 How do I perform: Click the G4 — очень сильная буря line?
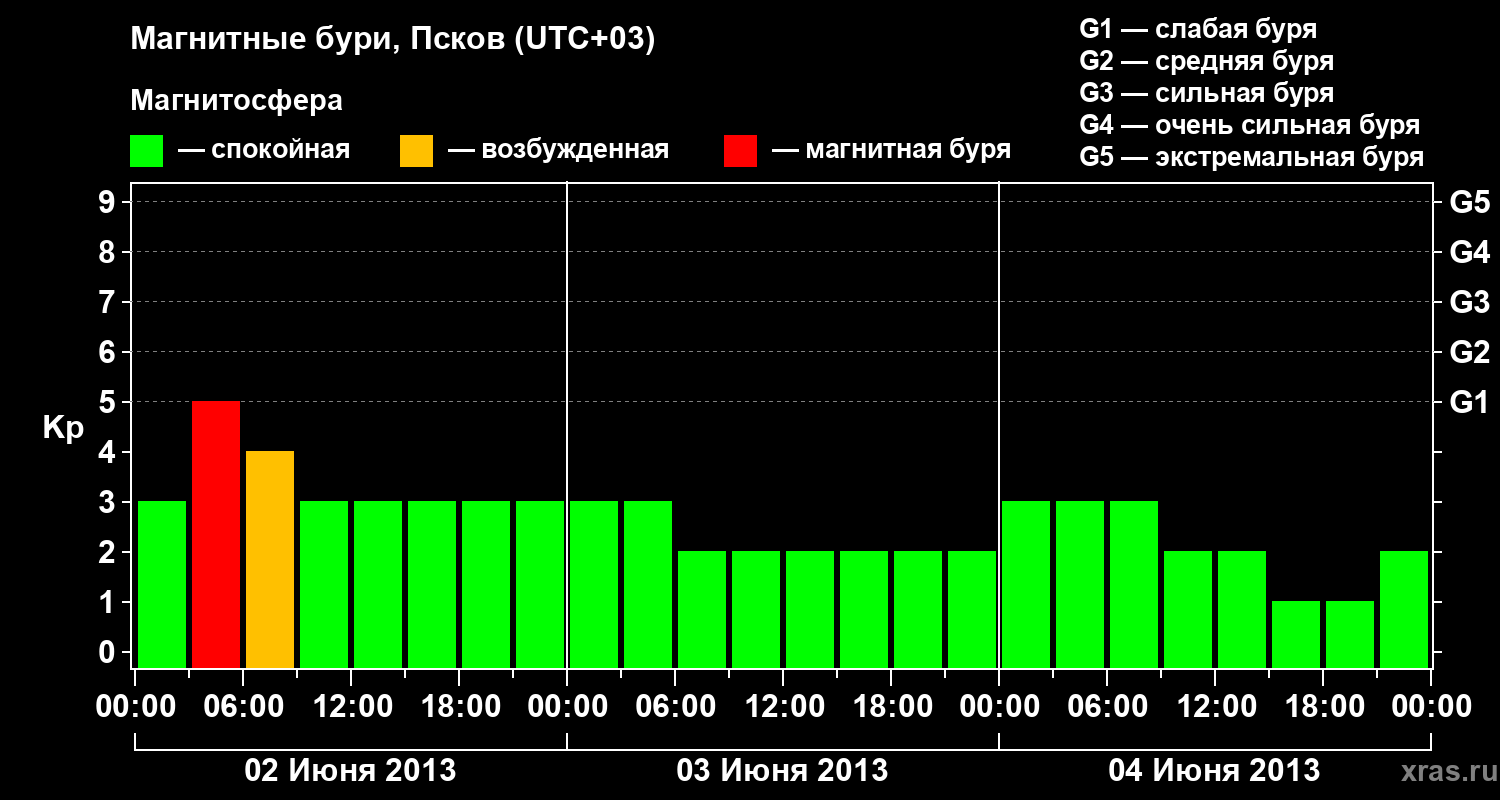pos(1250,125)
